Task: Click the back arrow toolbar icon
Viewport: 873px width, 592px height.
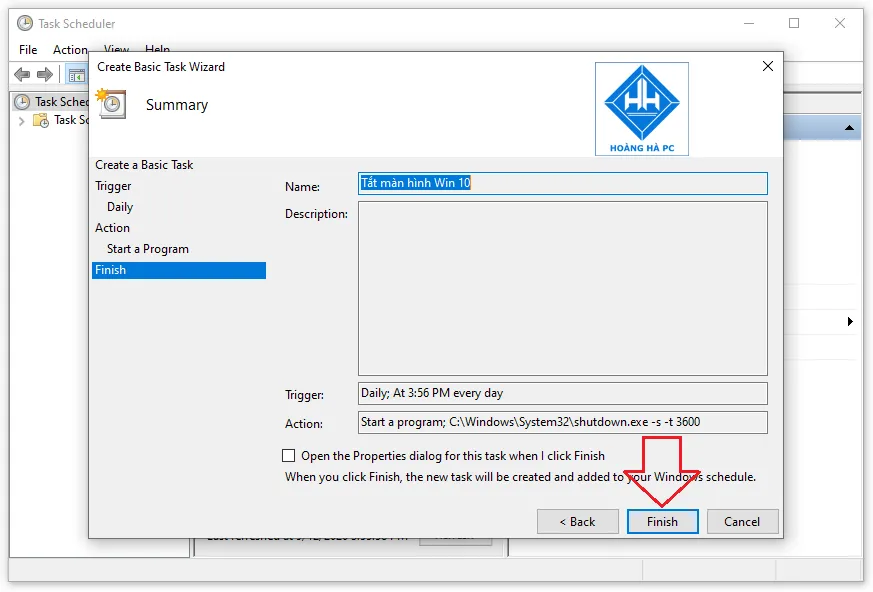Action: (x=21, y=75)
